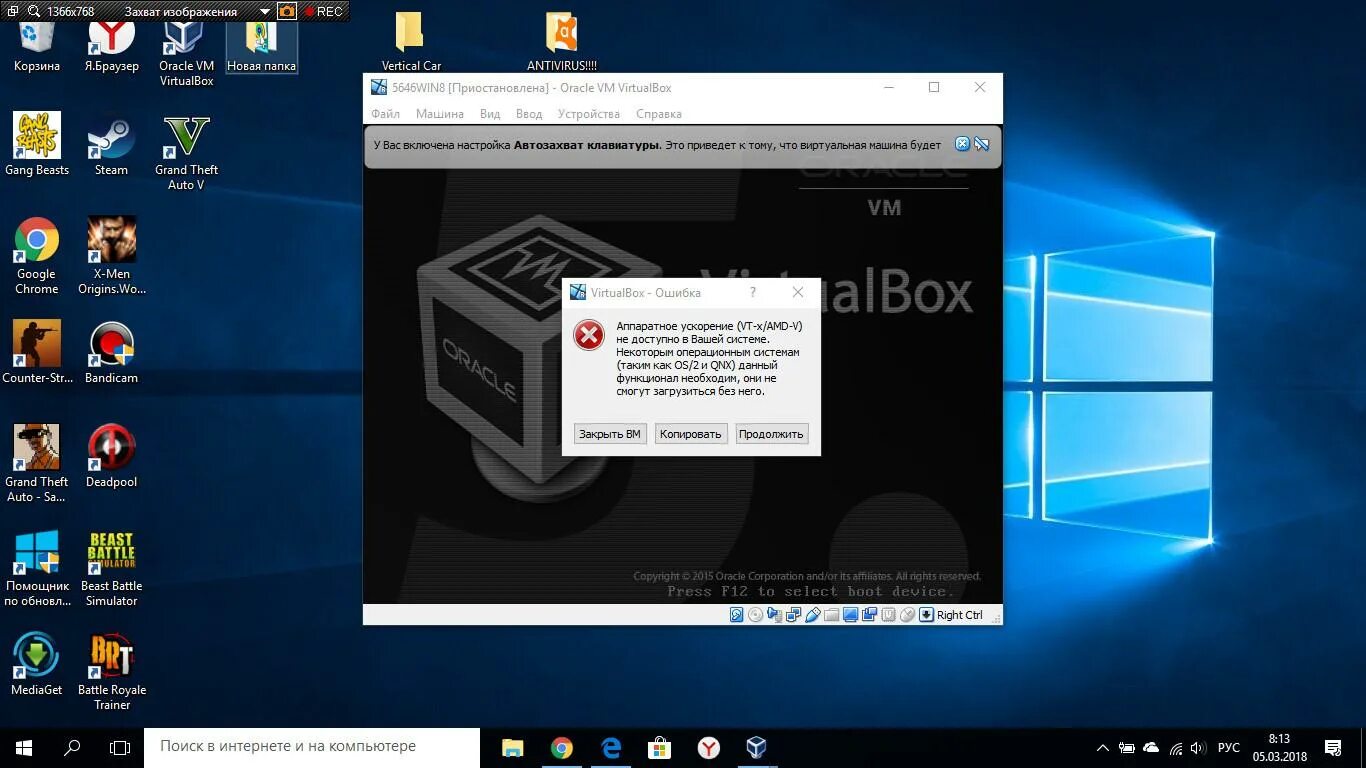Select the Grand Theft Auto San Andreas icon
Screen dimensions: 1366x768
tap(37, 464)
